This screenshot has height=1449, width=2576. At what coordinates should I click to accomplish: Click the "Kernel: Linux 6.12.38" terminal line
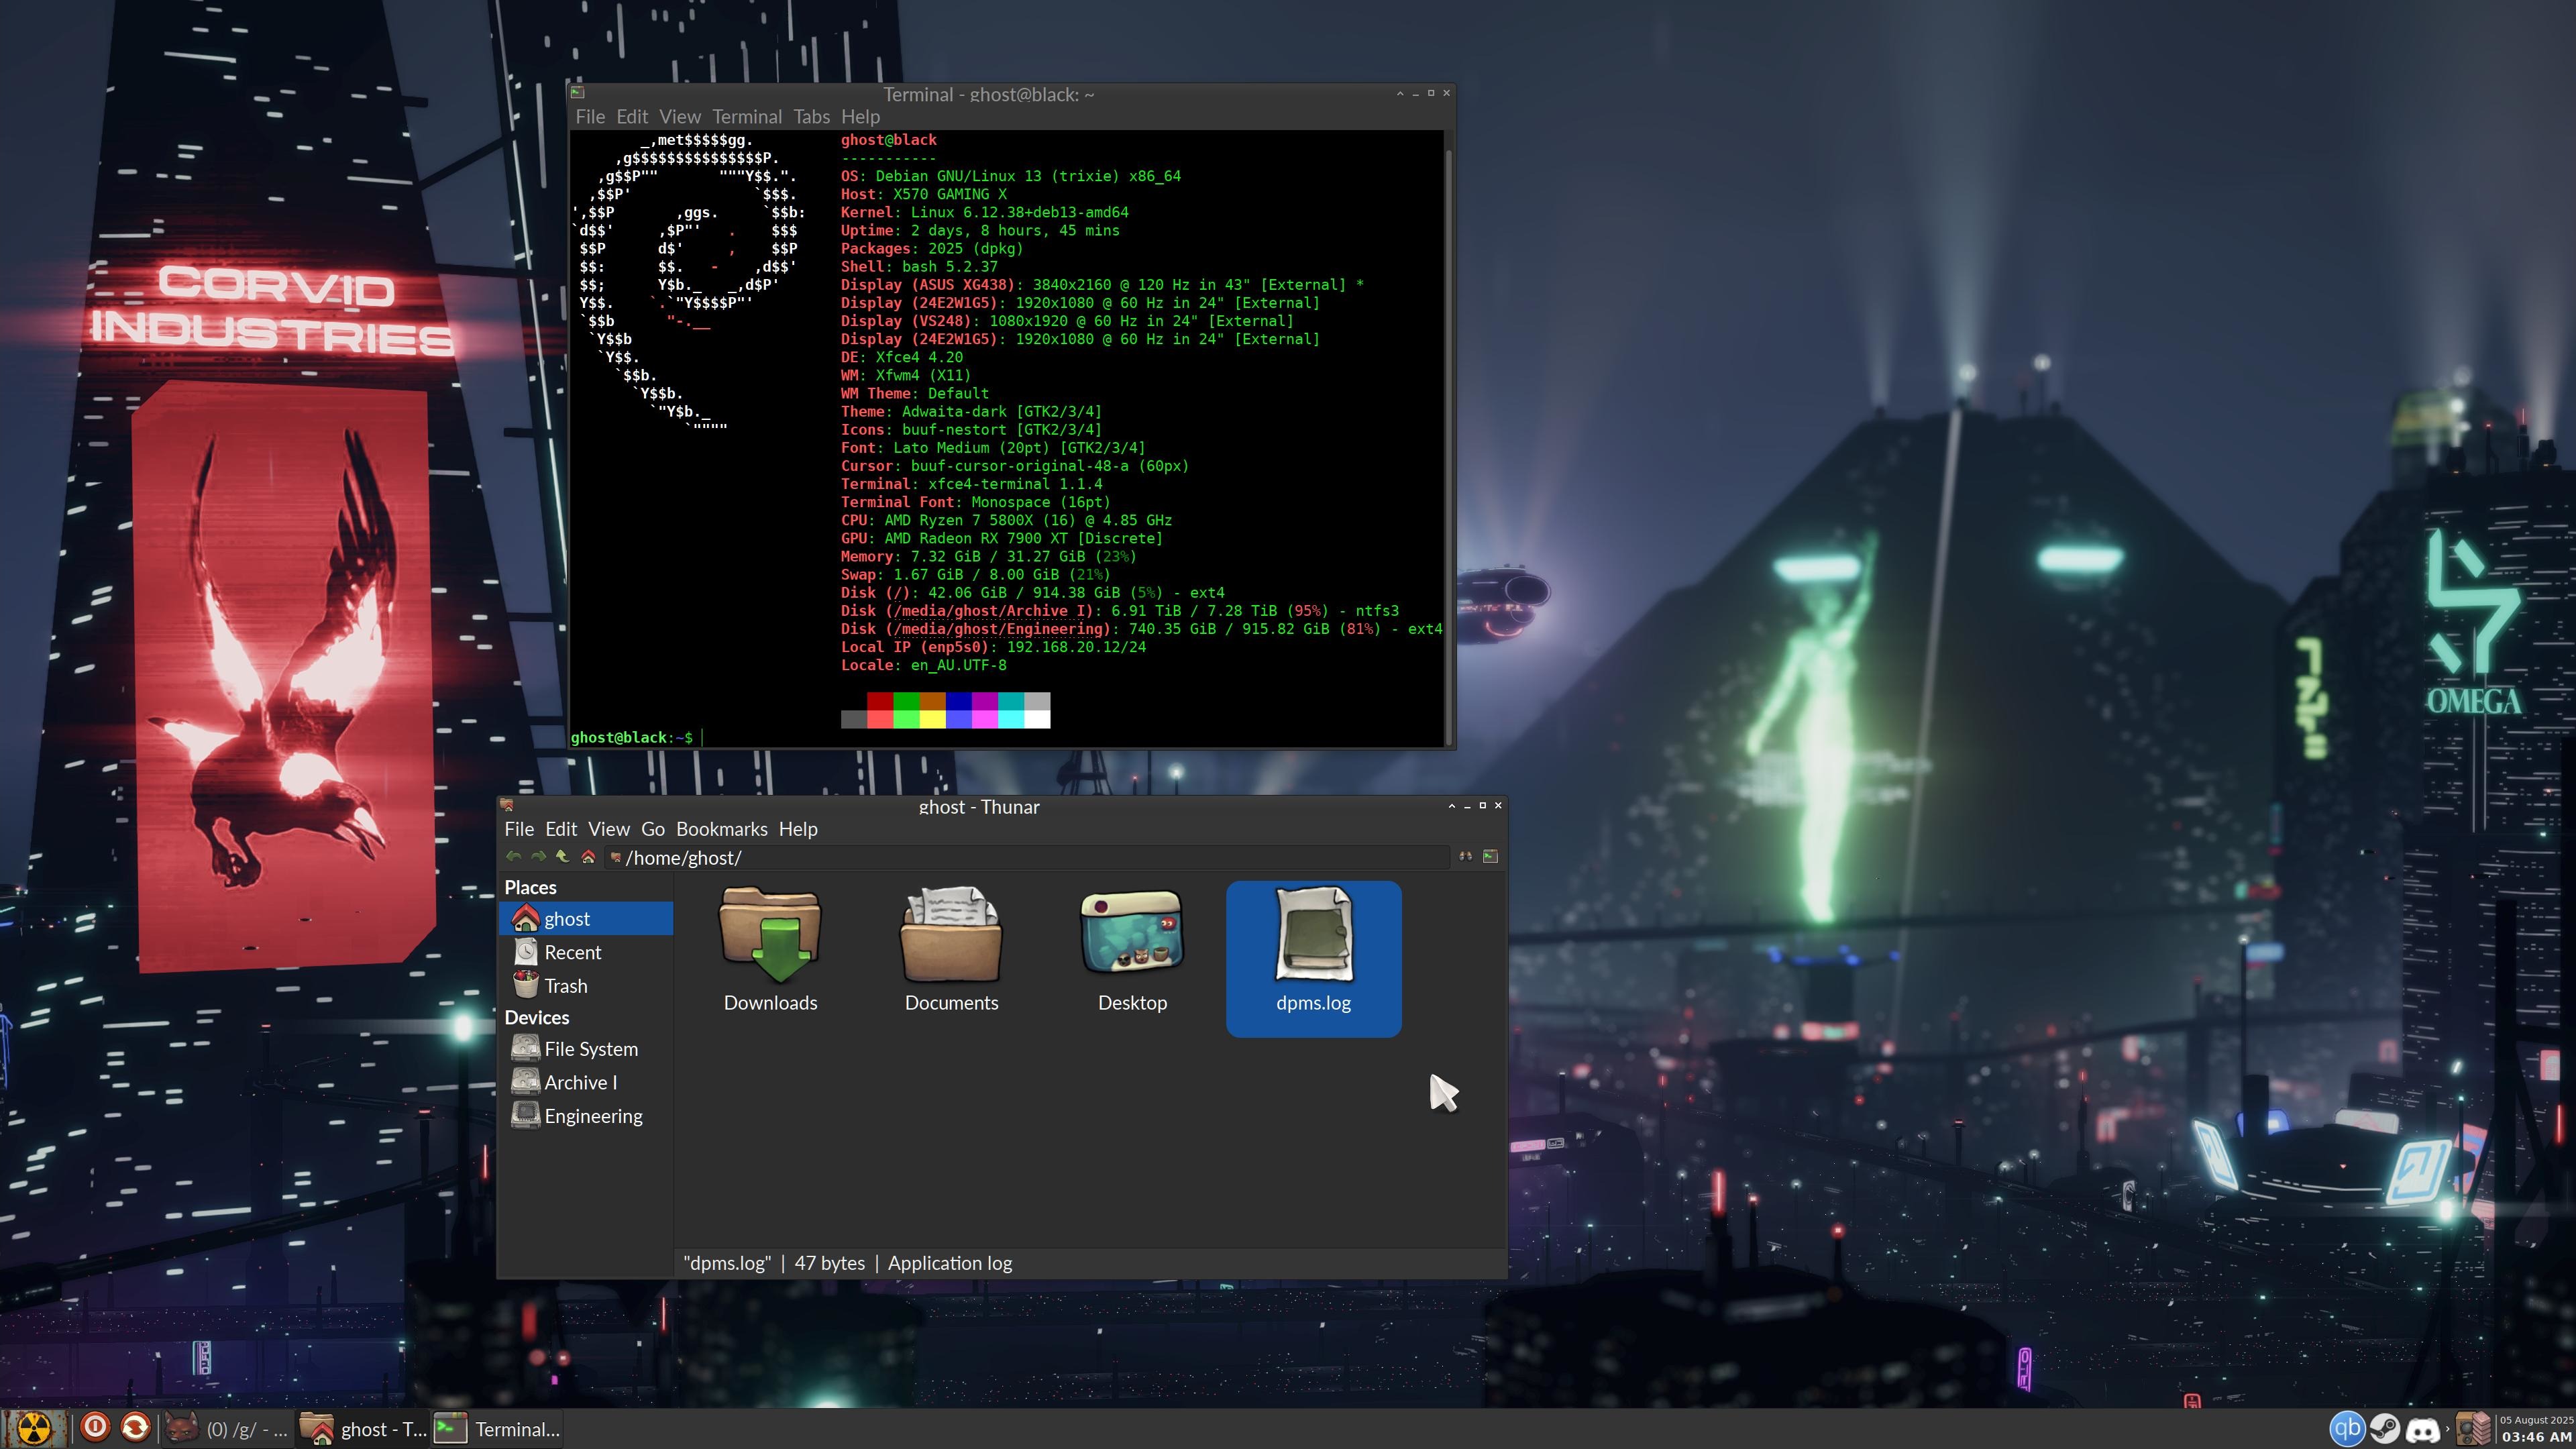tap(984, 212)
